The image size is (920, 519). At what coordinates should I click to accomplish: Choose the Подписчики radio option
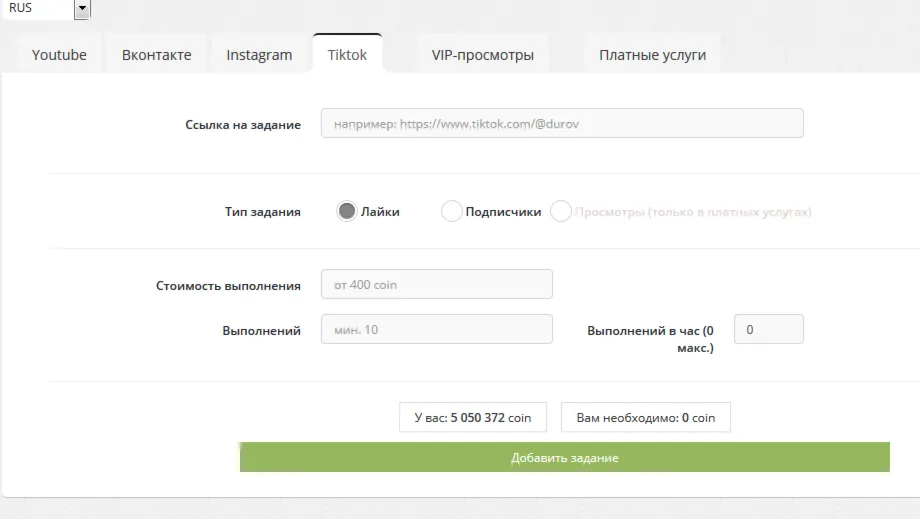tap(451, 211)
